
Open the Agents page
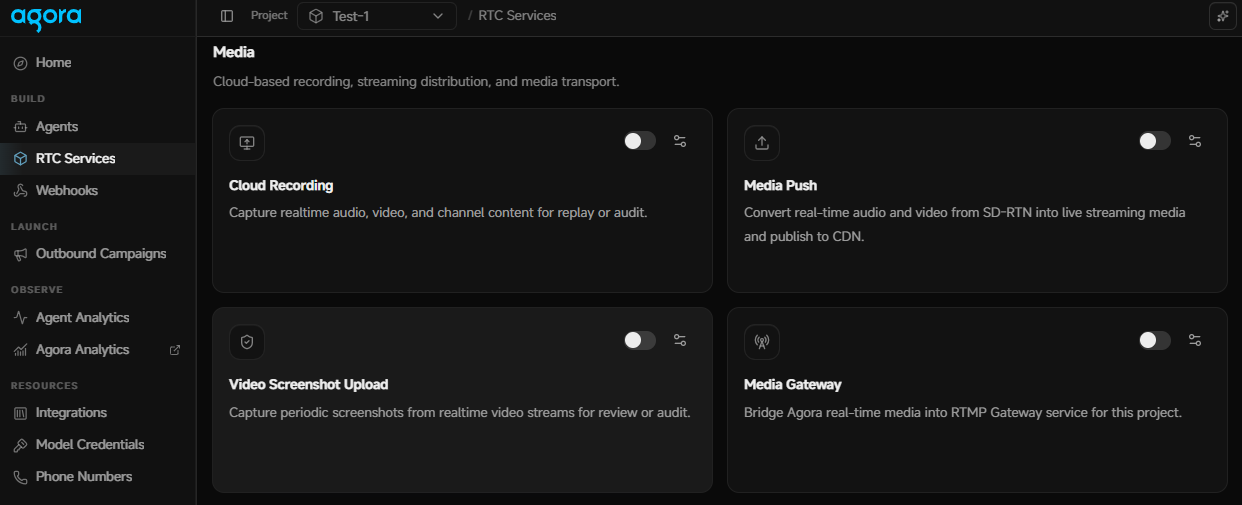(98, 127)
